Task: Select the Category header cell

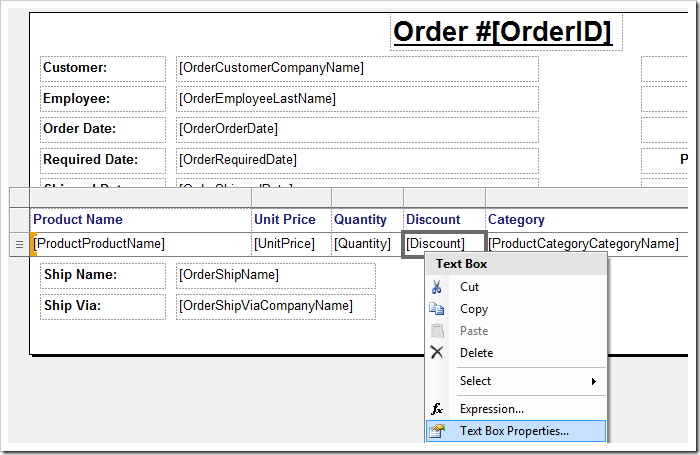Action: [x=587, y=220]
